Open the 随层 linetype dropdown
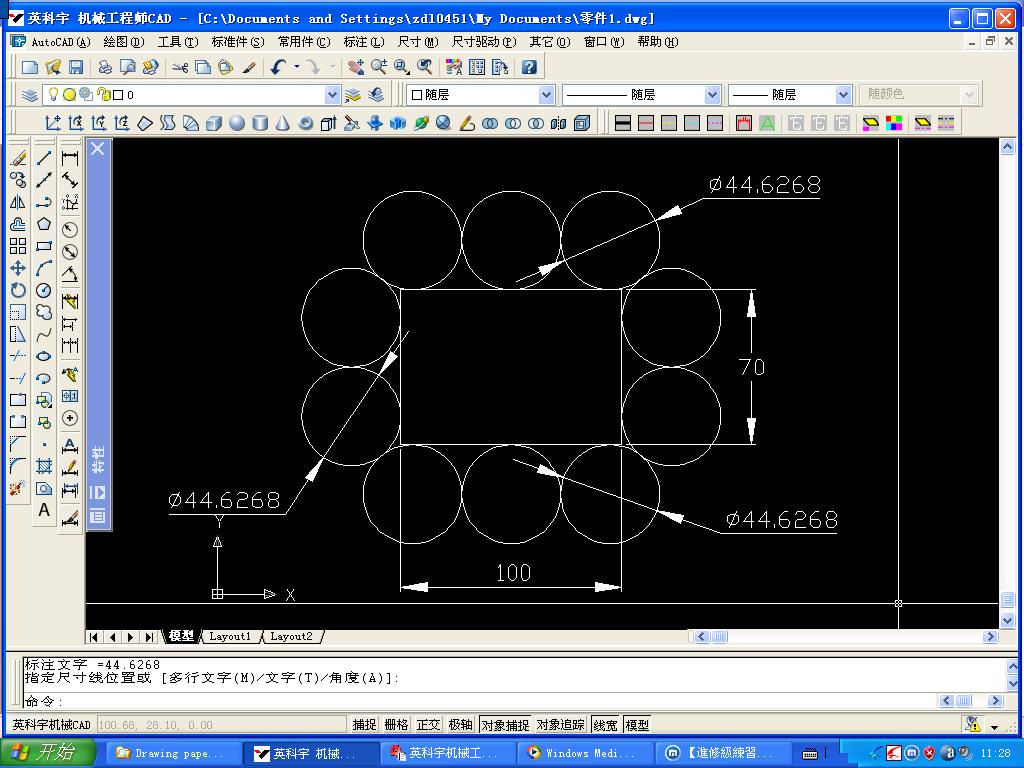Image resolution: width=1024 pixels, height=768 pixels. click(712, 95)
